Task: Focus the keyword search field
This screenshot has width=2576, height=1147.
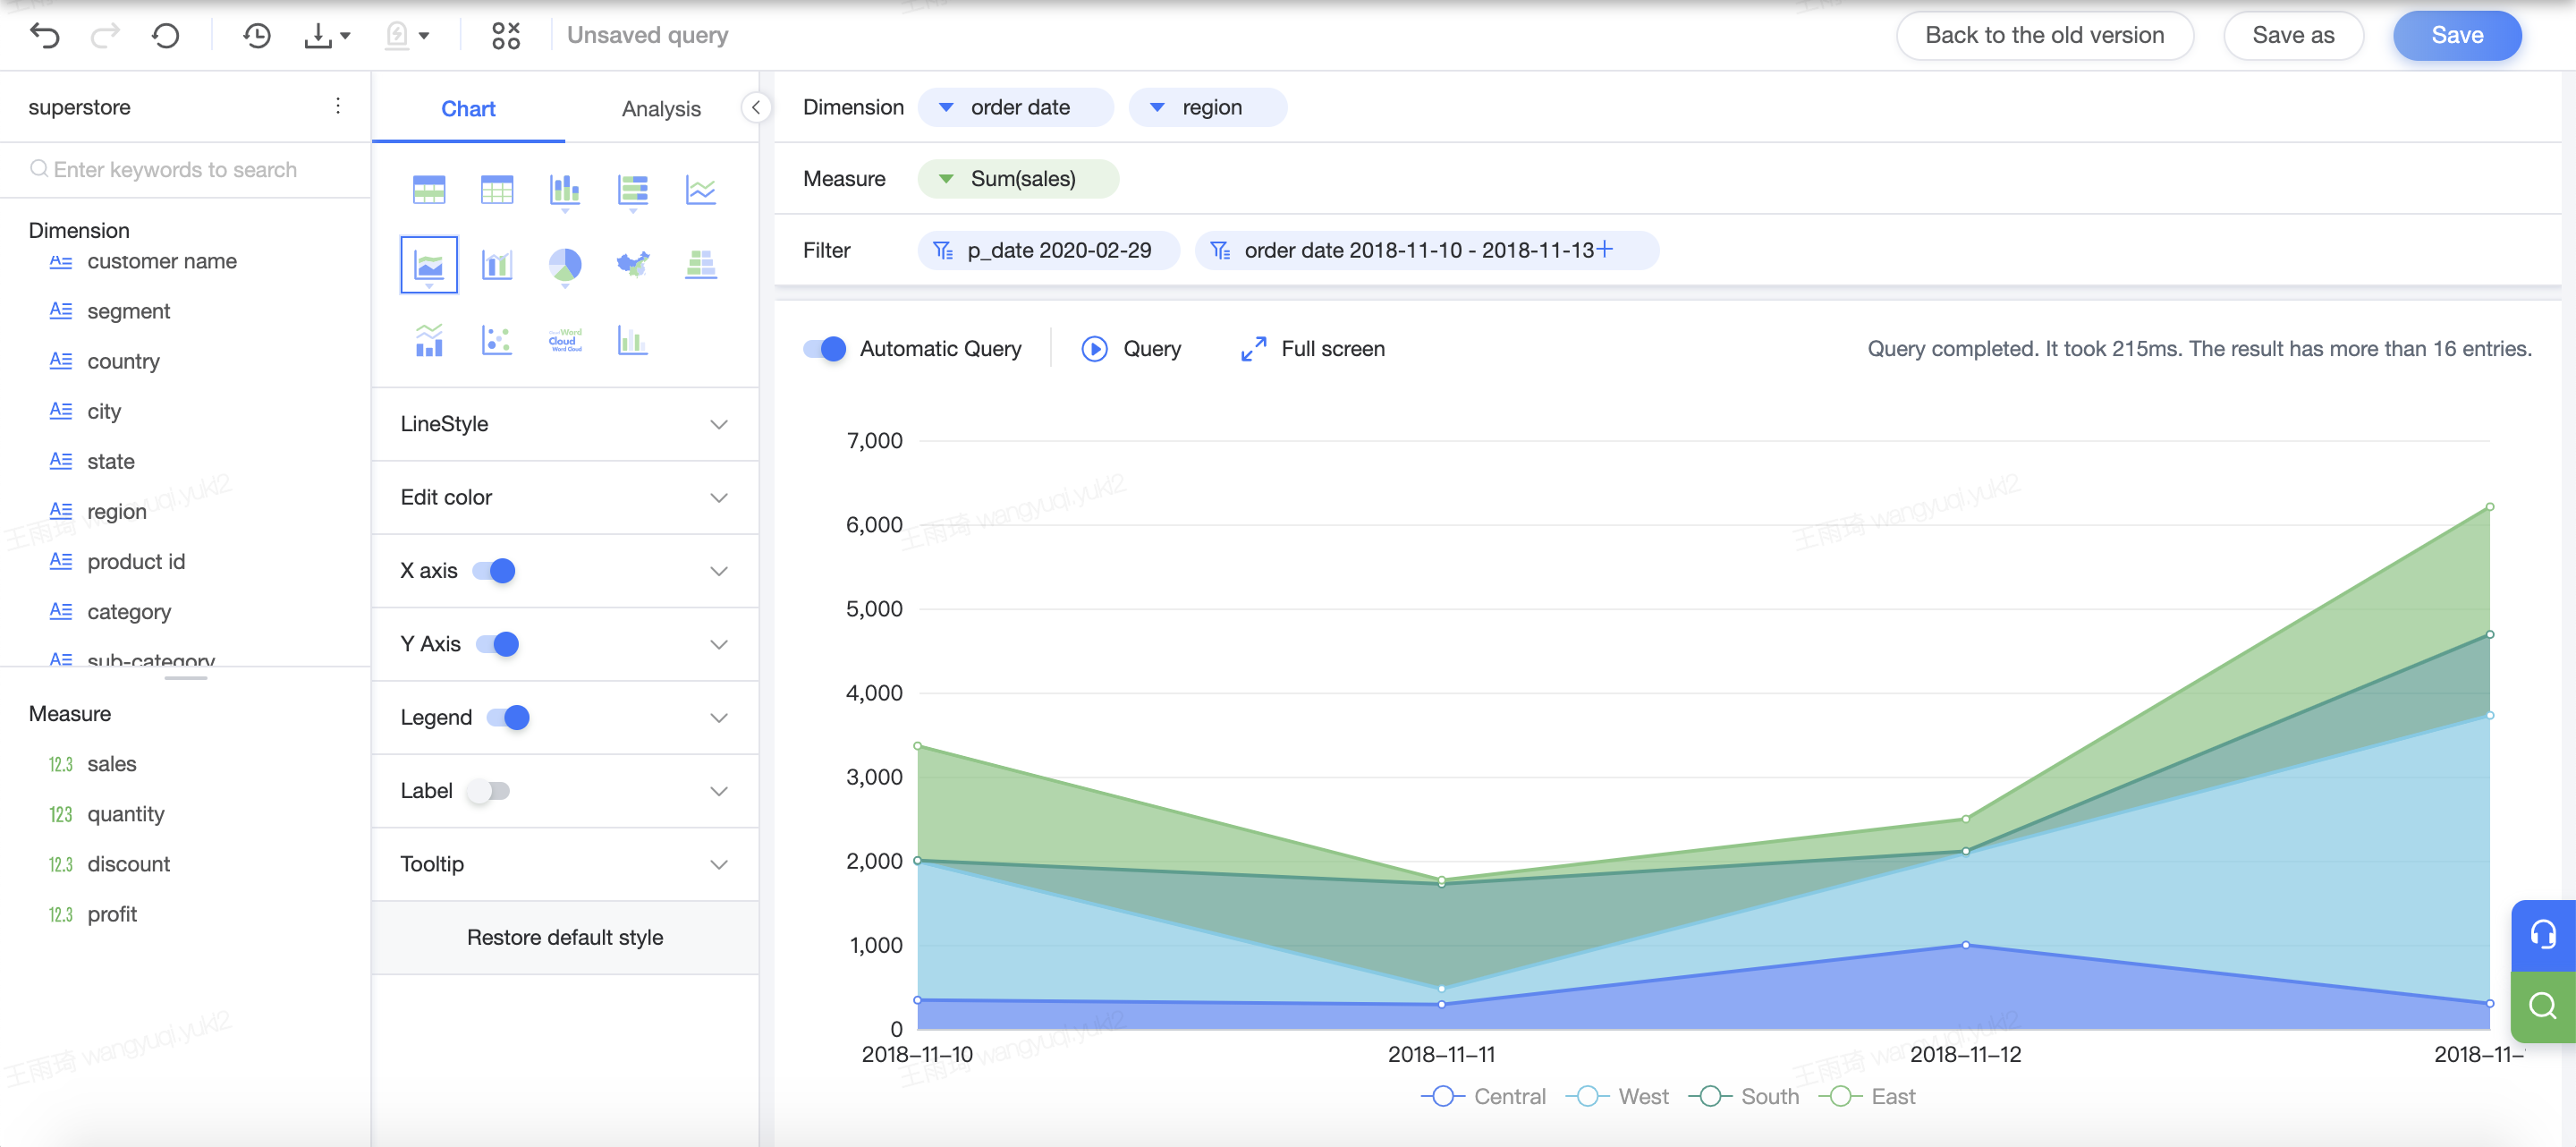Action: (x=185, y=170)
